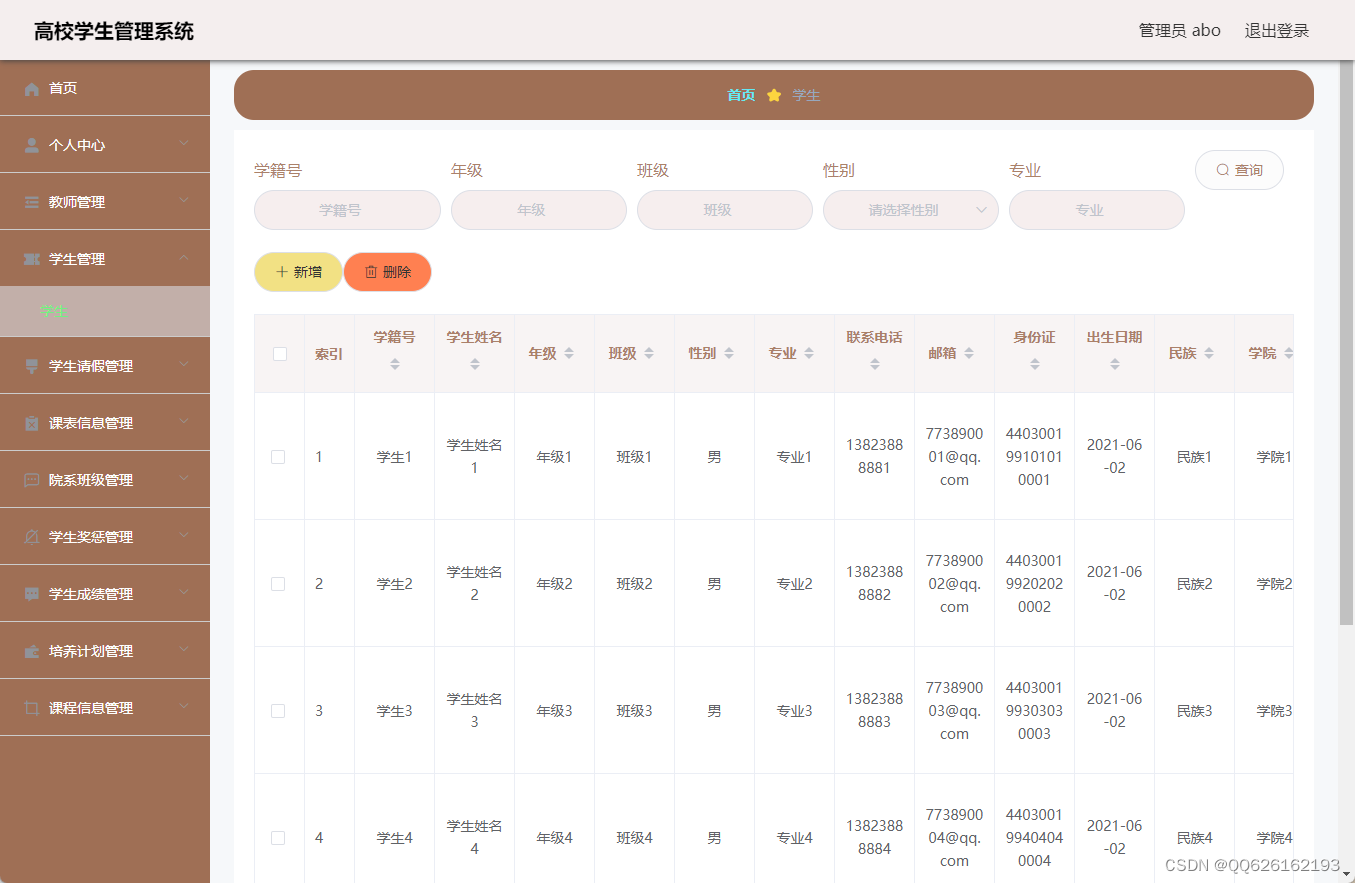
Task: Expand 学生奖惩管理 using its chevron
Action: click(184, 536)
